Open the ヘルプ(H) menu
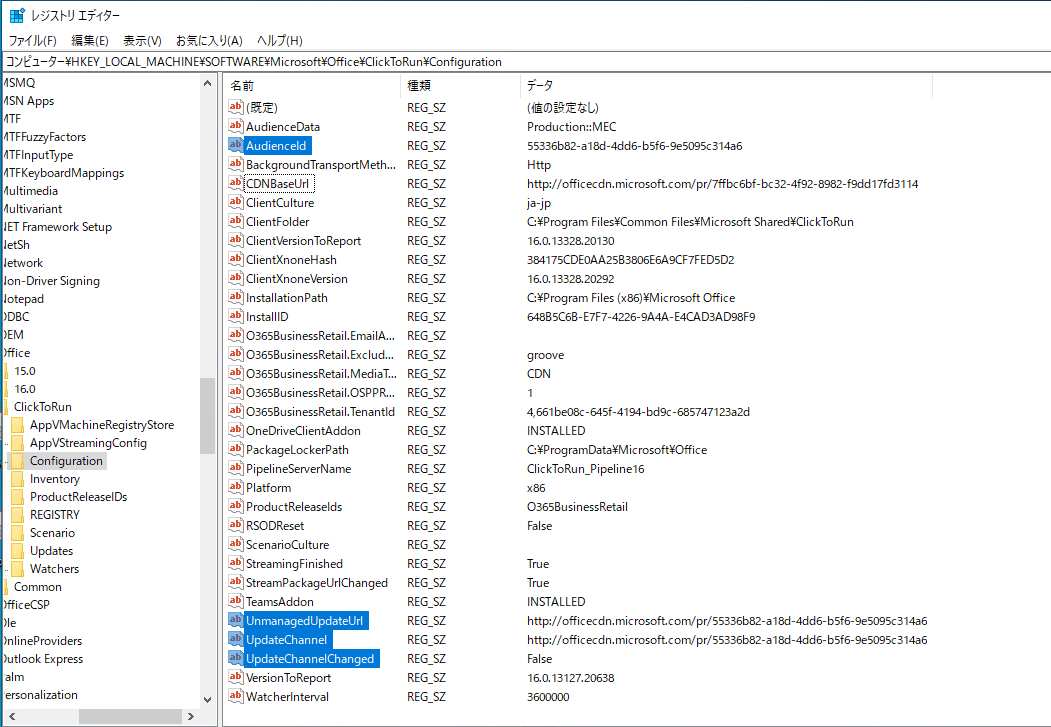 [280, 41]
